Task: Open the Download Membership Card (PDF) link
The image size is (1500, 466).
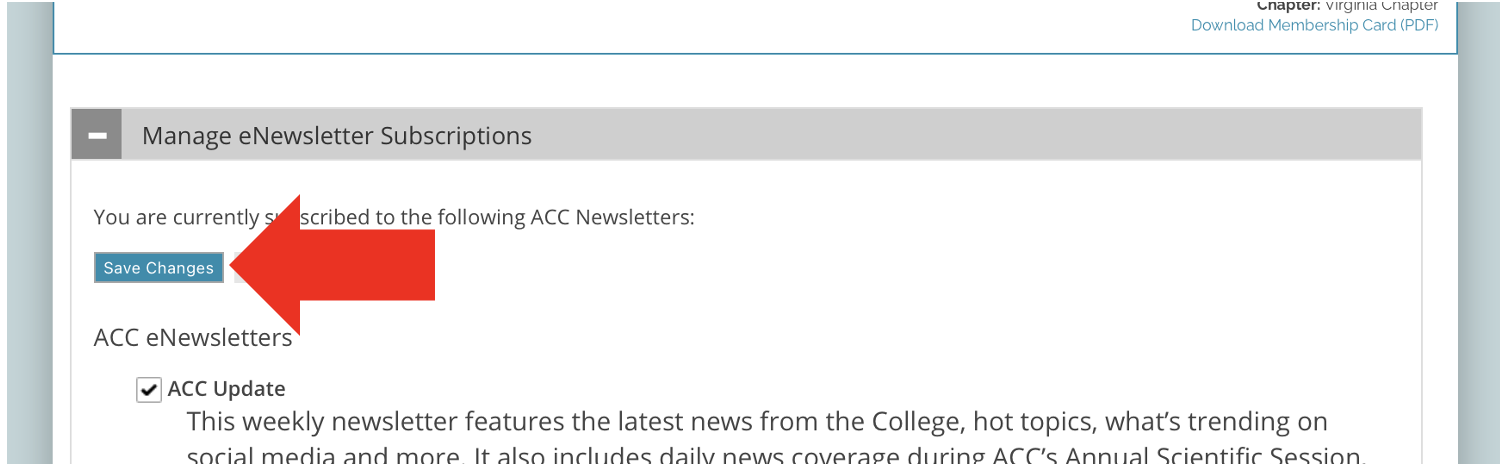Action: coord(1314,25)
